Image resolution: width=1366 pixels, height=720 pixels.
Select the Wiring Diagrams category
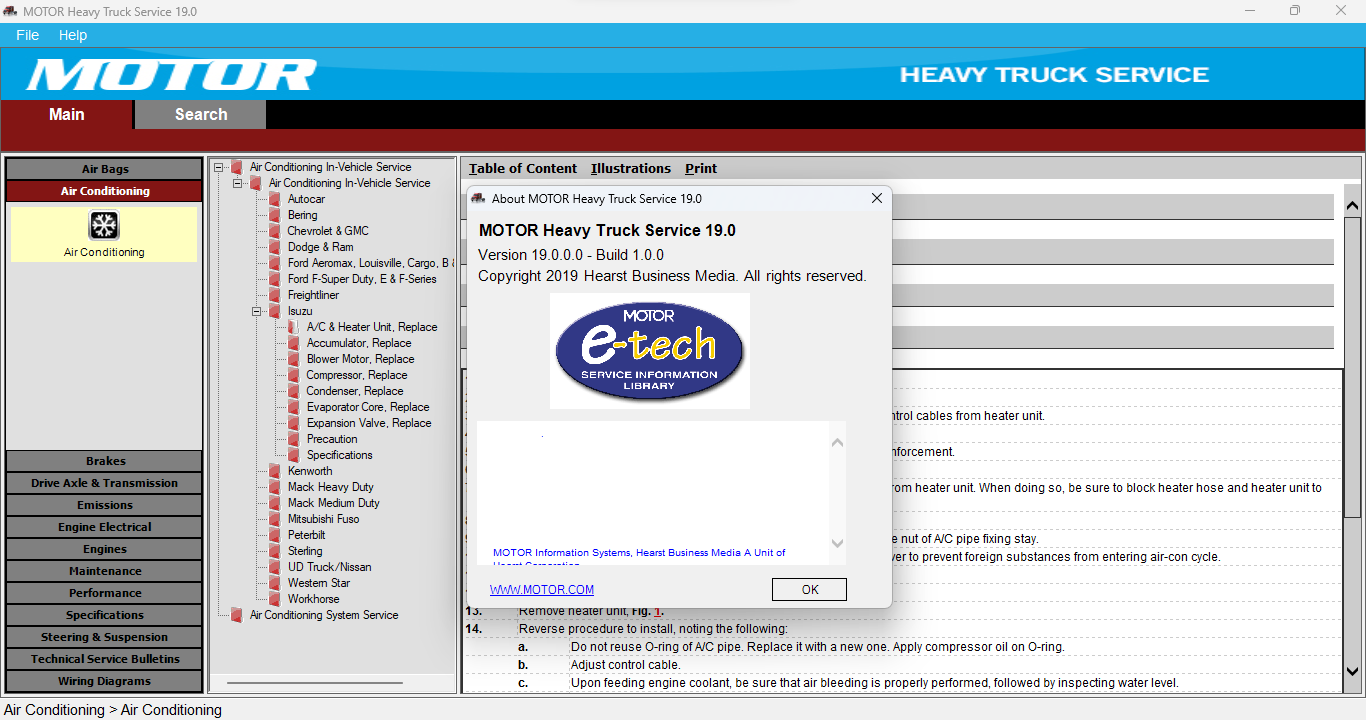click(x=104, y=681)
